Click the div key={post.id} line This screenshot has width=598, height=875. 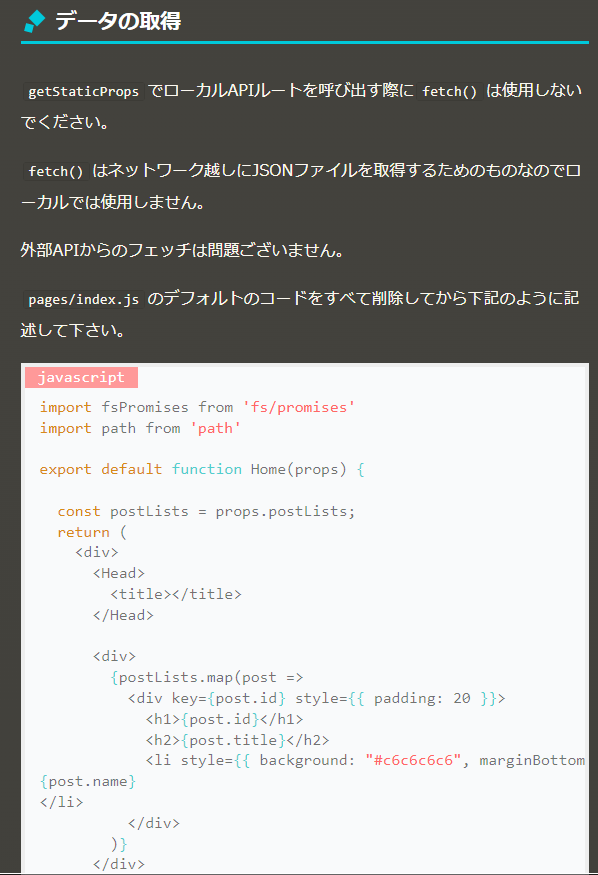[x=316, y=699]
